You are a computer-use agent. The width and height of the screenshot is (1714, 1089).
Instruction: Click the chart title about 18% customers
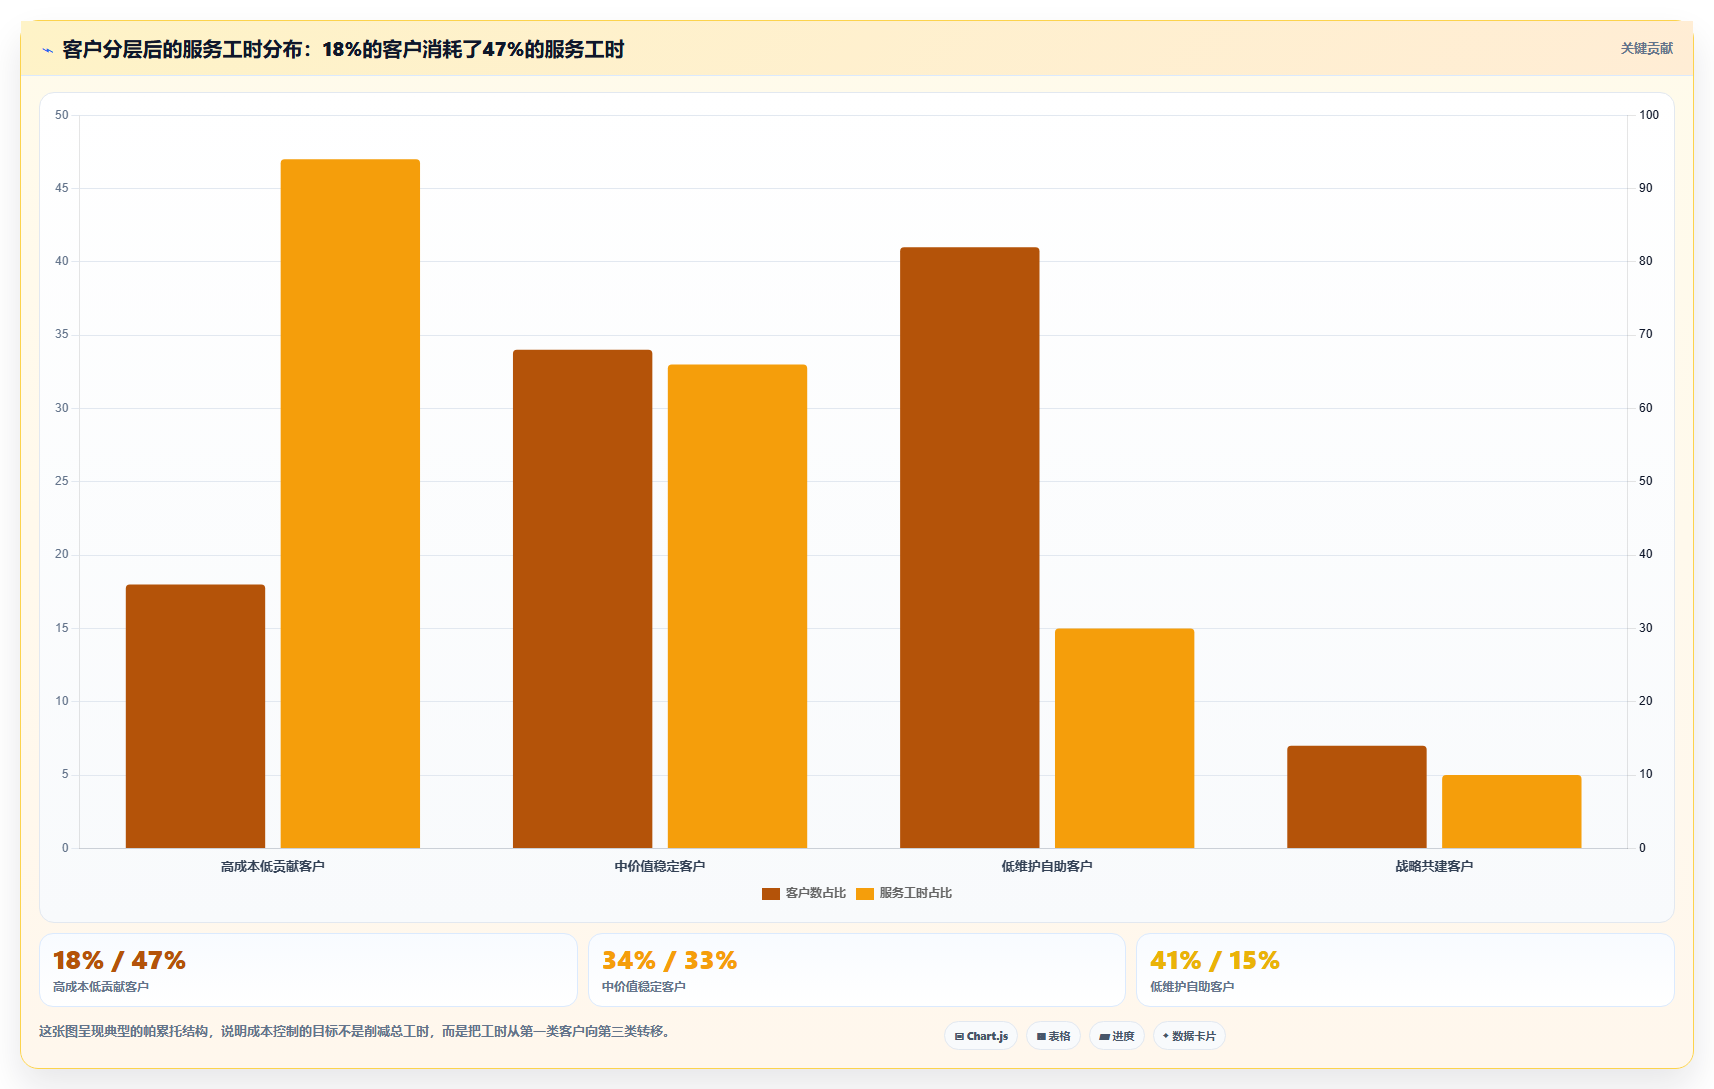(x=343, y=49)
